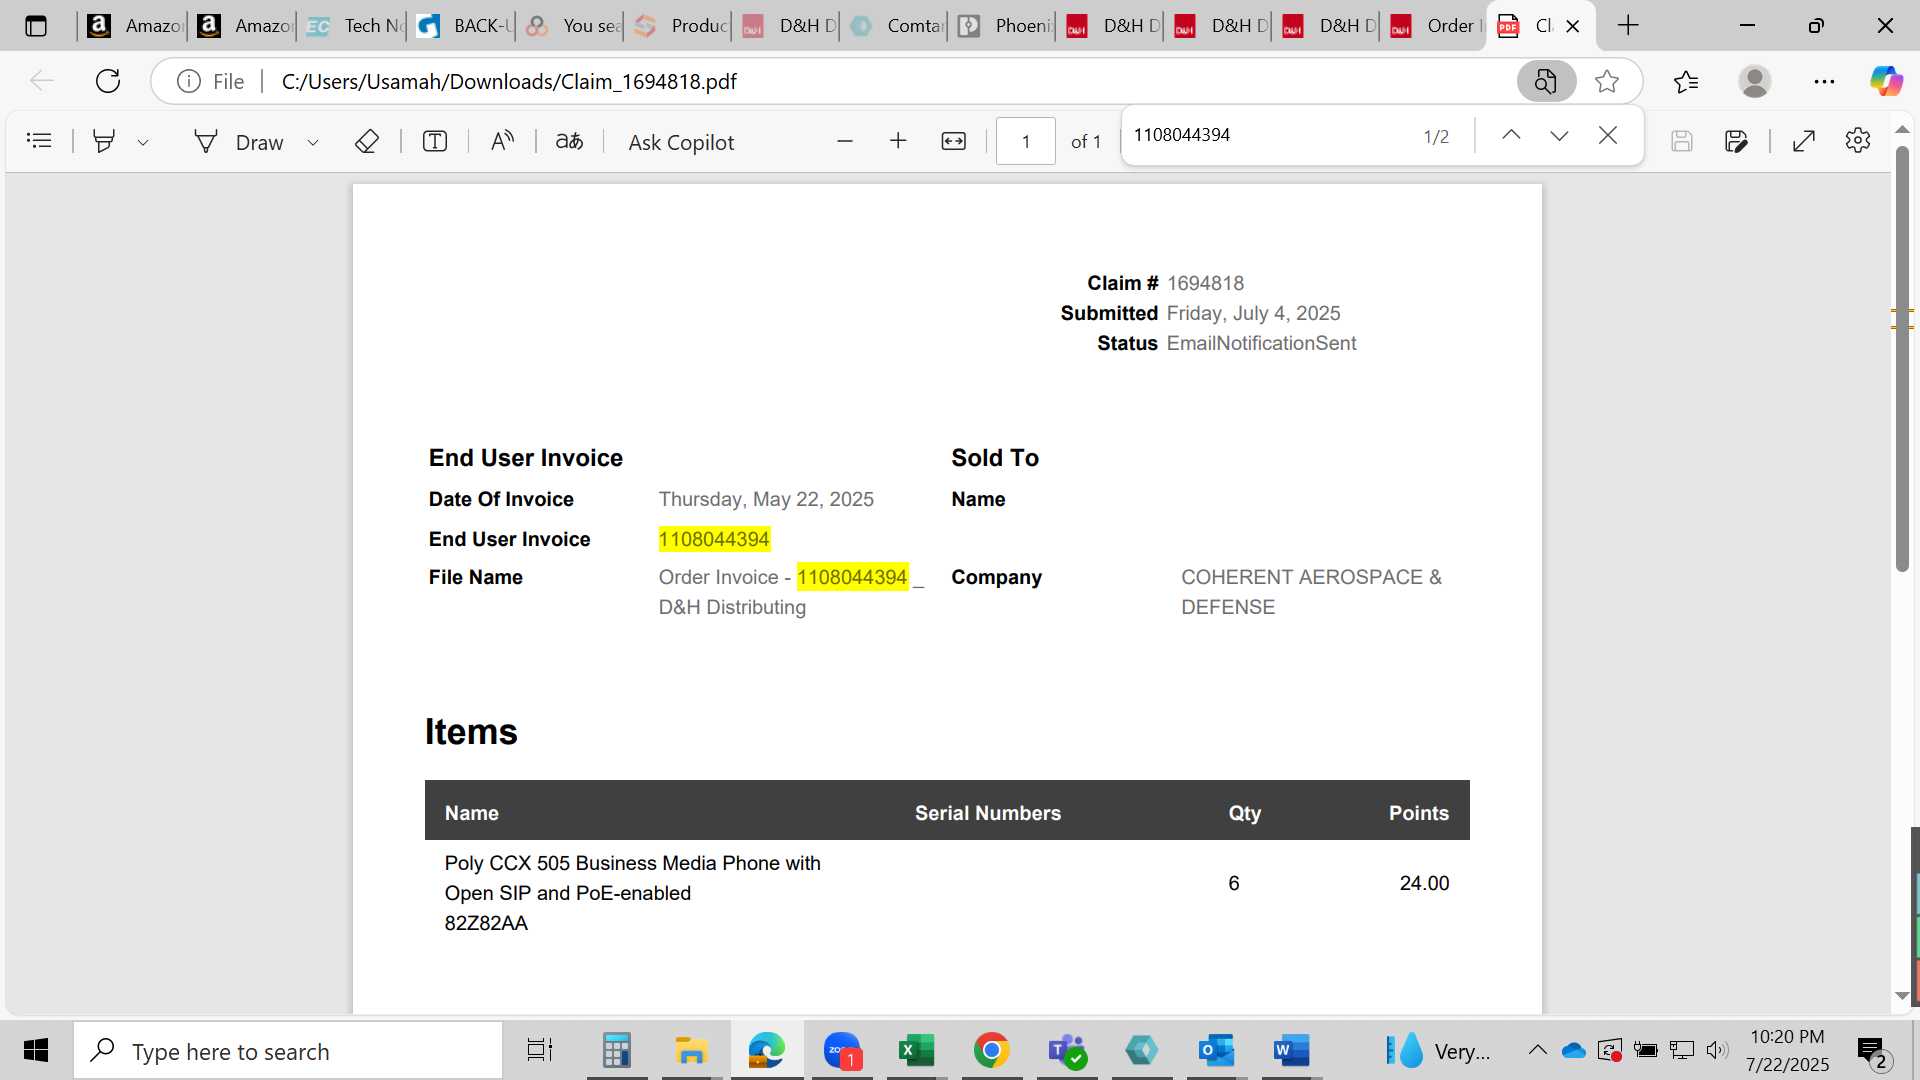Enter full screen with the expand icon
1920x1080 pixels.
pyautogui.click(x=1804, y=141)
